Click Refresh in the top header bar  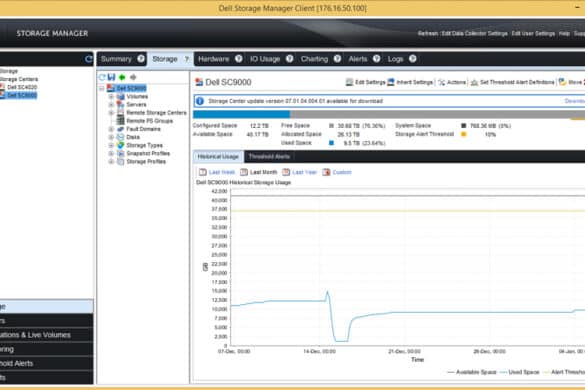pos(428,34)
